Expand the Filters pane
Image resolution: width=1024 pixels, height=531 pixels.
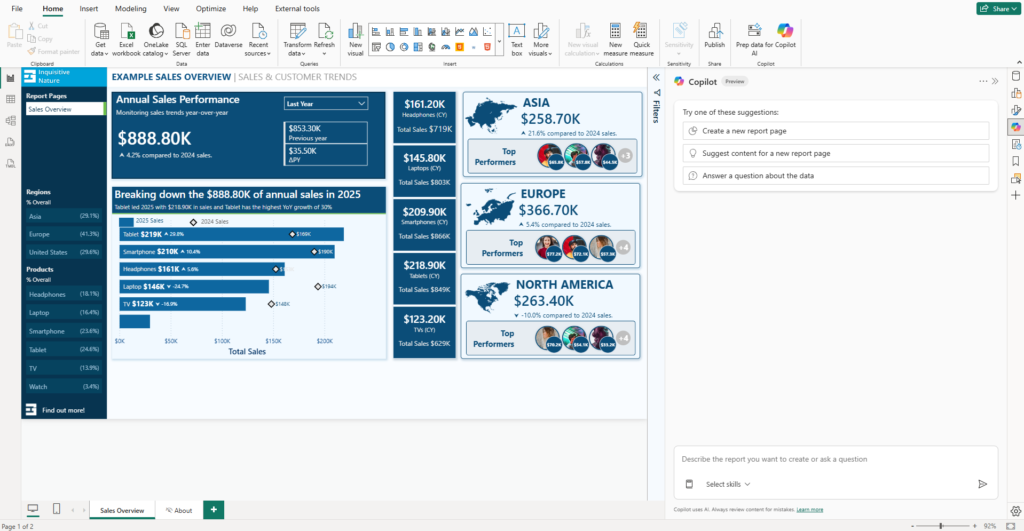pyautogui.click(x=656, y=78)
